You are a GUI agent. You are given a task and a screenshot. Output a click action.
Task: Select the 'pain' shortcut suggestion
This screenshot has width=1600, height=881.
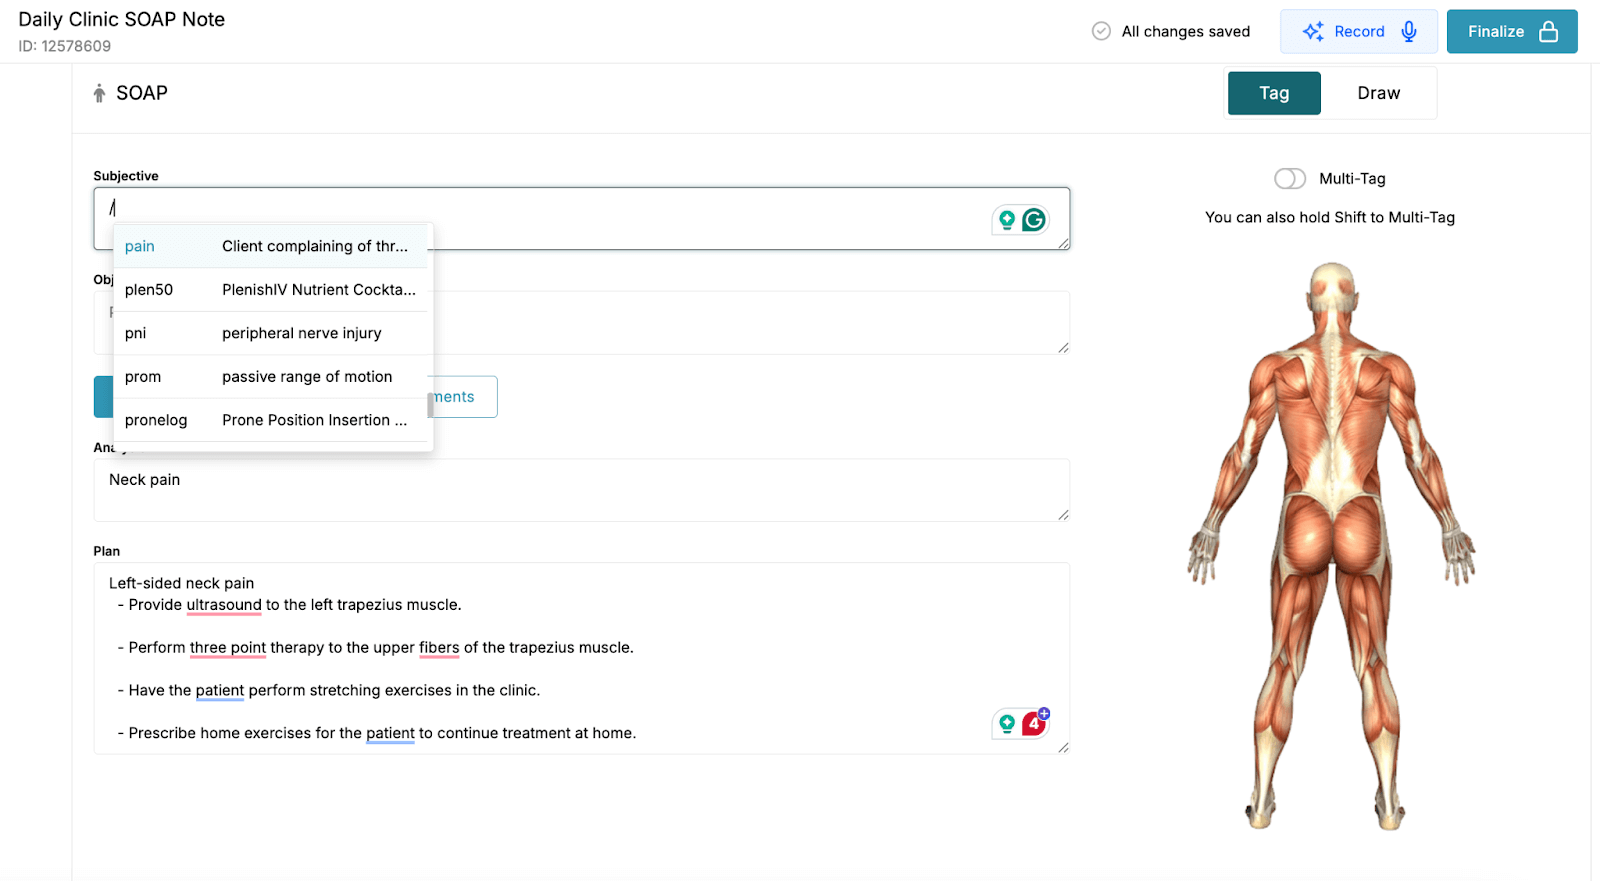coord(271,246)
